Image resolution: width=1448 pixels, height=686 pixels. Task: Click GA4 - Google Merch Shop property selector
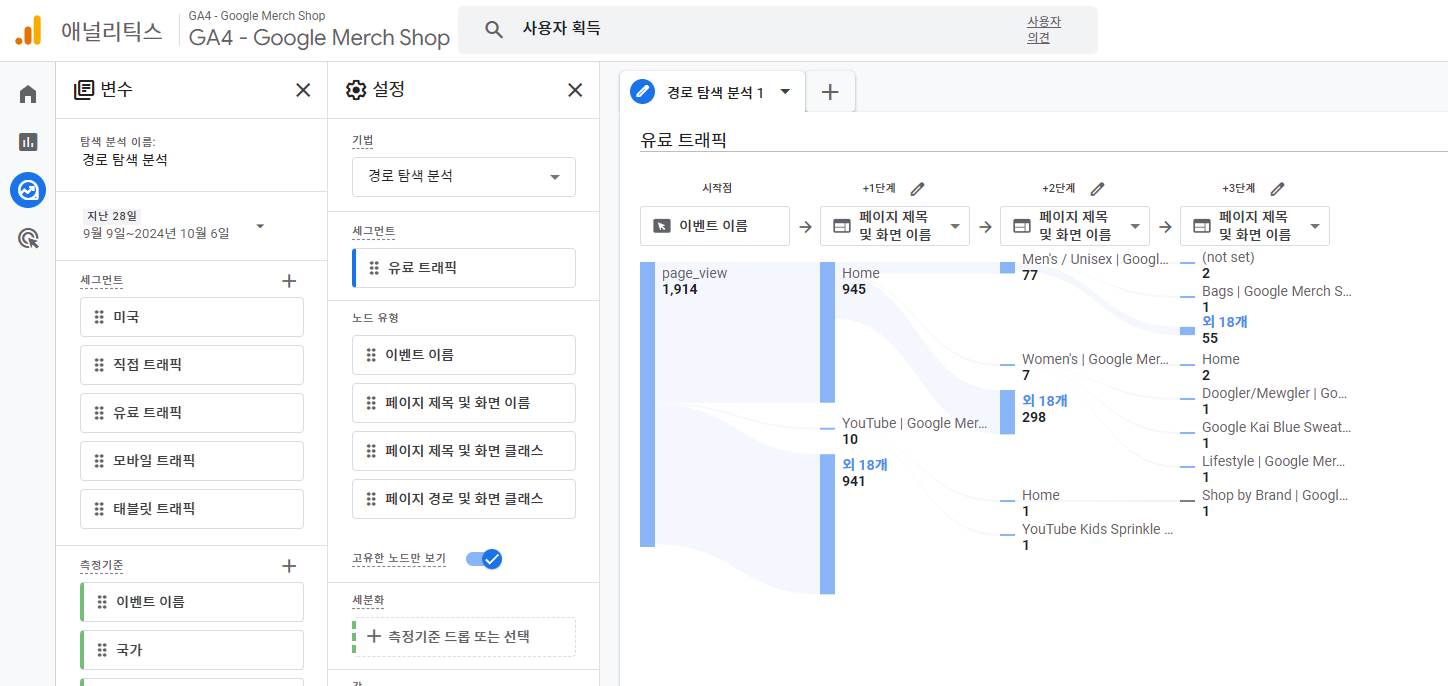tap(319, 30)
